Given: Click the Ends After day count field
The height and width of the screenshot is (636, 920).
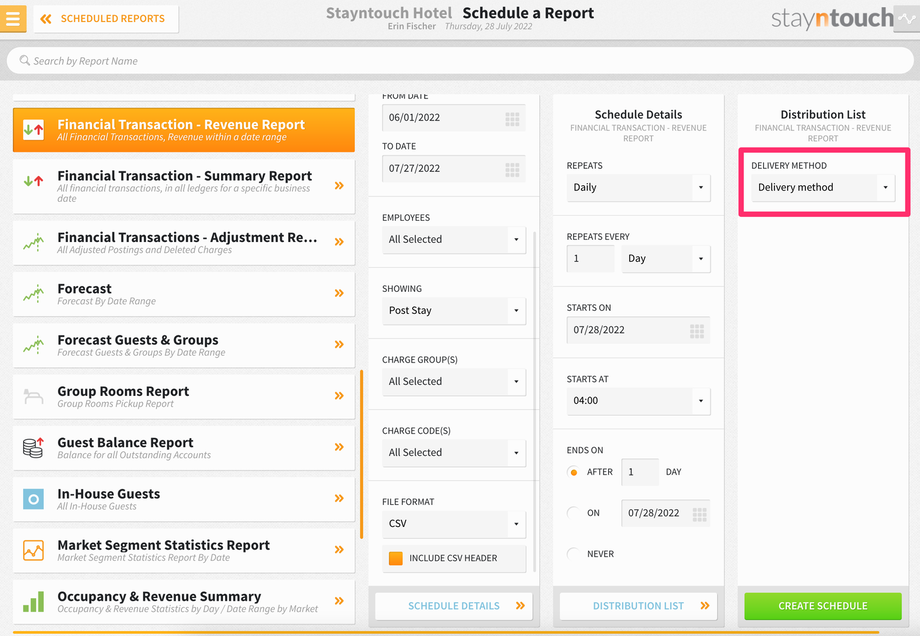Looking at the screenshot, I should [x=640, y=472].
